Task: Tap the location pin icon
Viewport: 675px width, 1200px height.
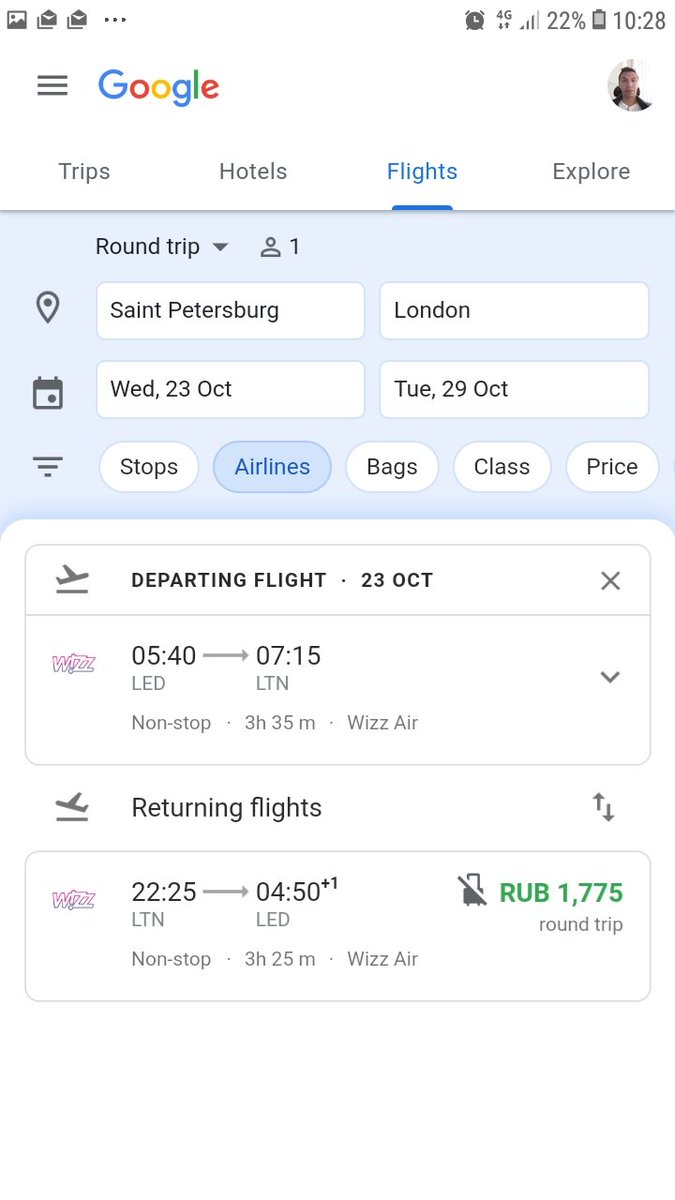Action: click(x=47, y=309)
